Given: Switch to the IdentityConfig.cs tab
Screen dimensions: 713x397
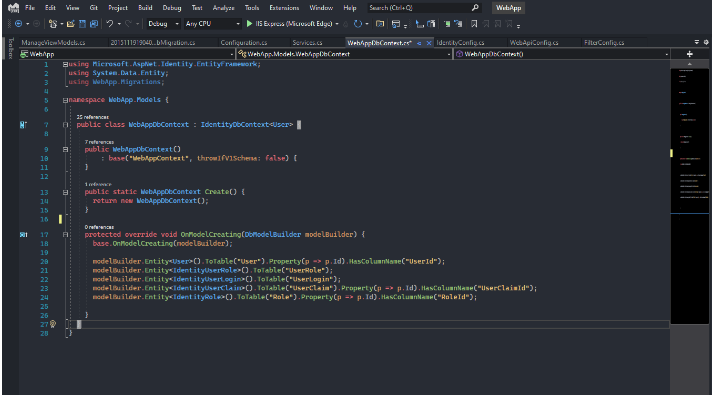Looking at the screenshot, I should (x=460, y=42).
